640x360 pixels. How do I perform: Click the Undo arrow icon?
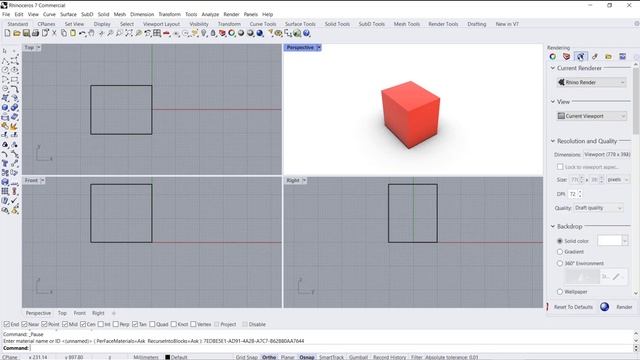82,33
